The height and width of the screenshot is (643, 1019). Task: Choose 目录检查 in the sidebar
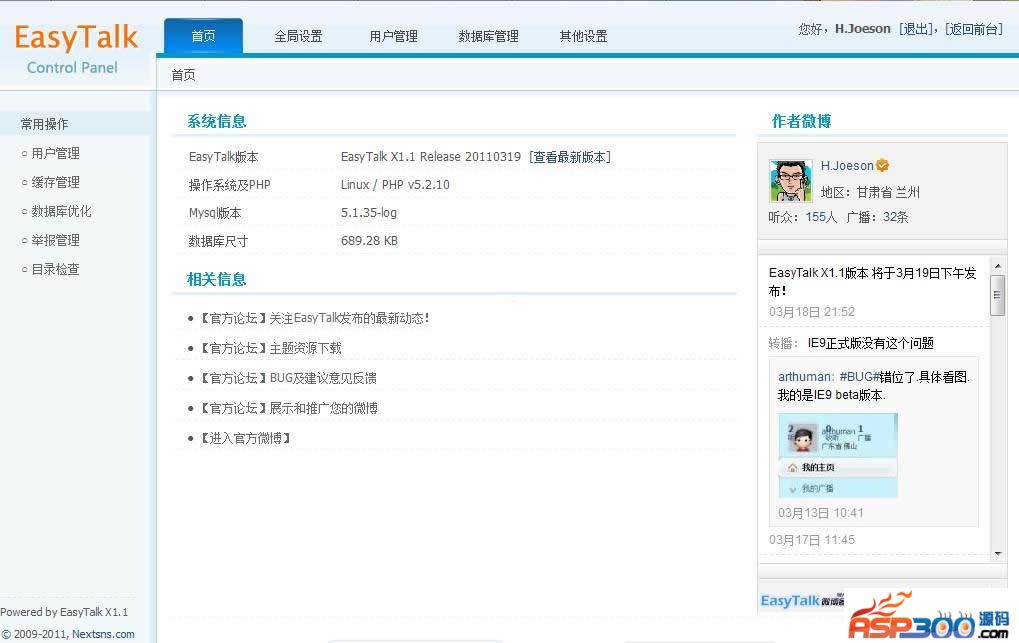click(55, 269)
